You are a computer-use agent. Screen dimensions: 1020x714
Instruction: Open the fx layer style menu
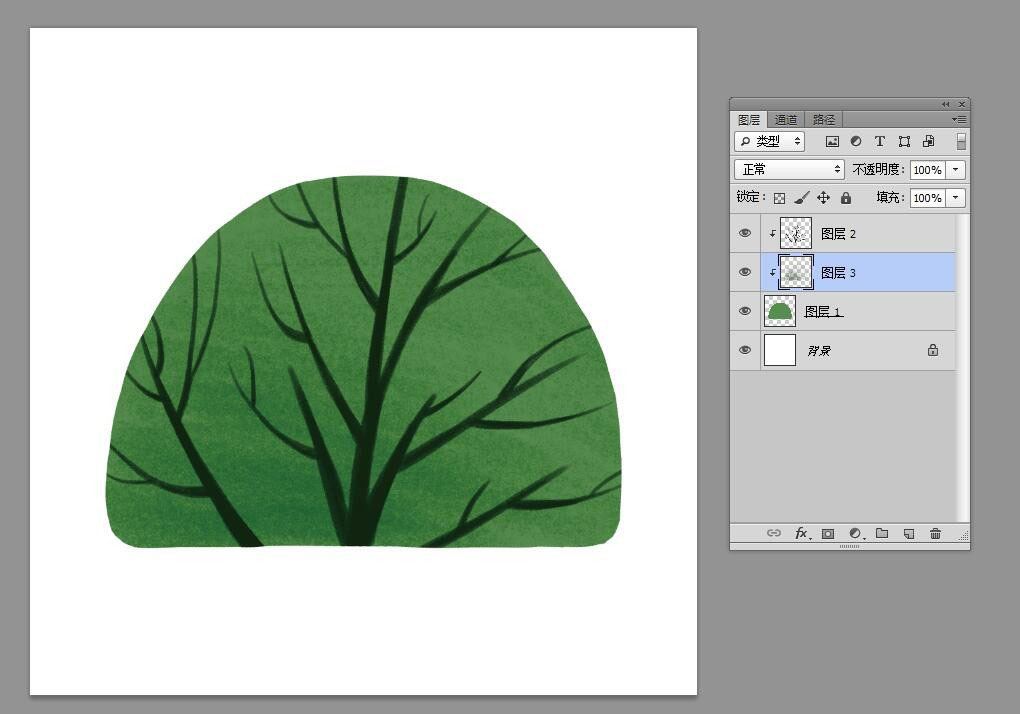[802, 533]
